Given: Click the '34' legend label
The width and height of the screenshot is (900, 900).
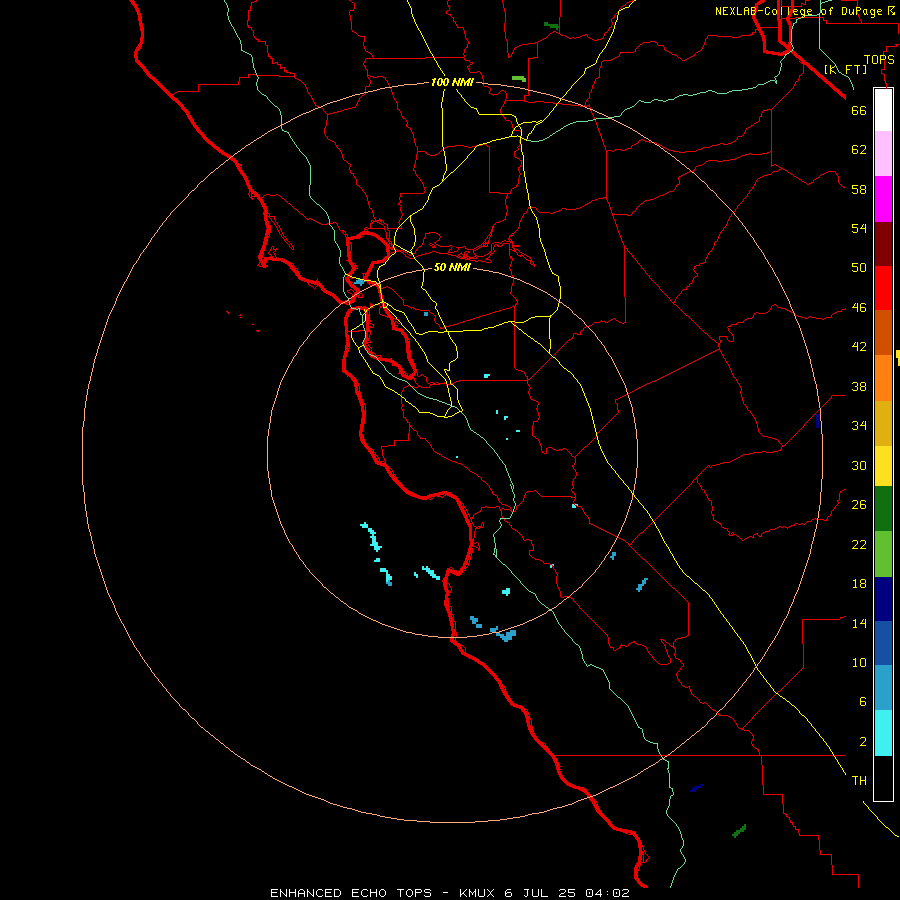Looking at the screenshot, I should coord(859,426).
